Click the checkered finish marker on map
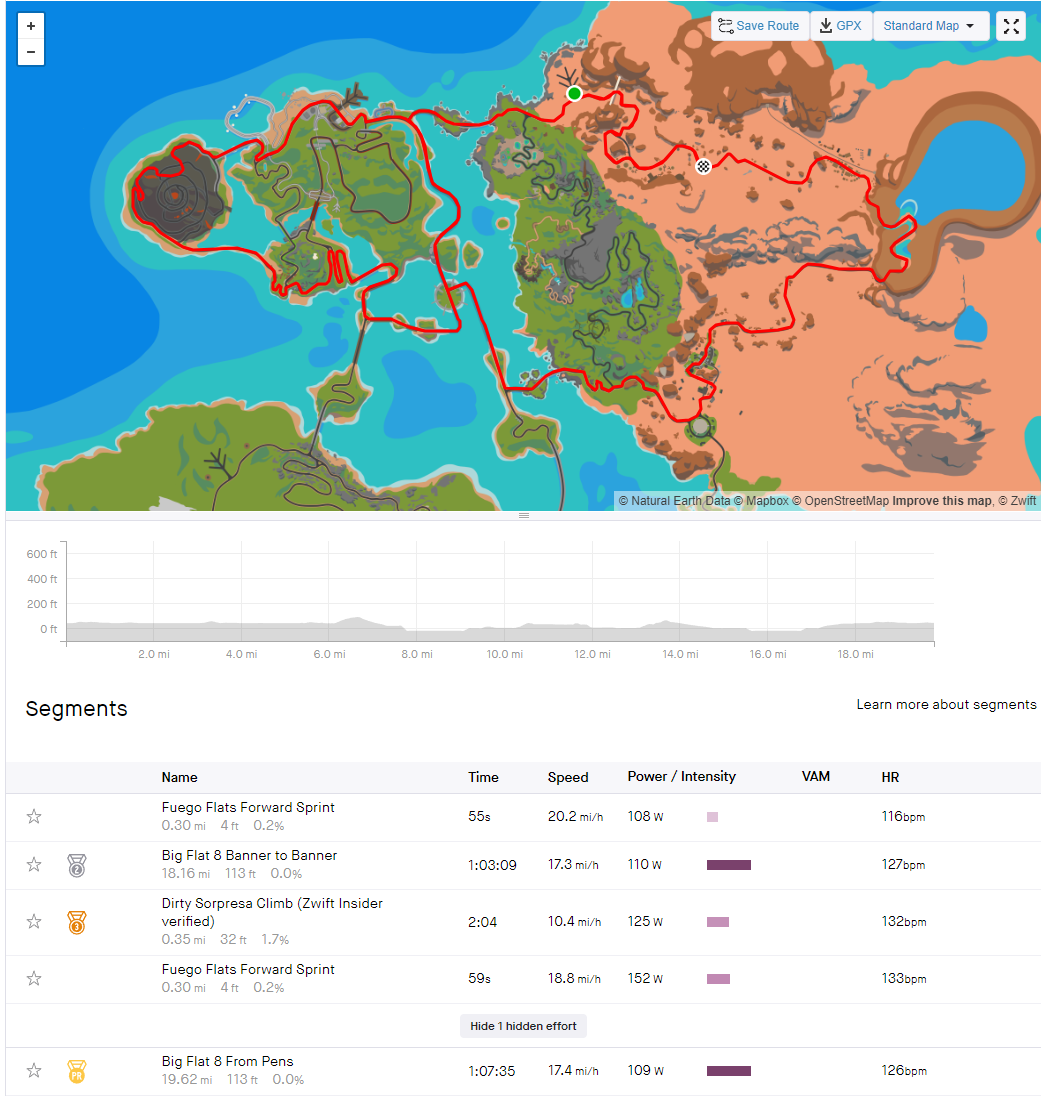 tap(703, 166)
